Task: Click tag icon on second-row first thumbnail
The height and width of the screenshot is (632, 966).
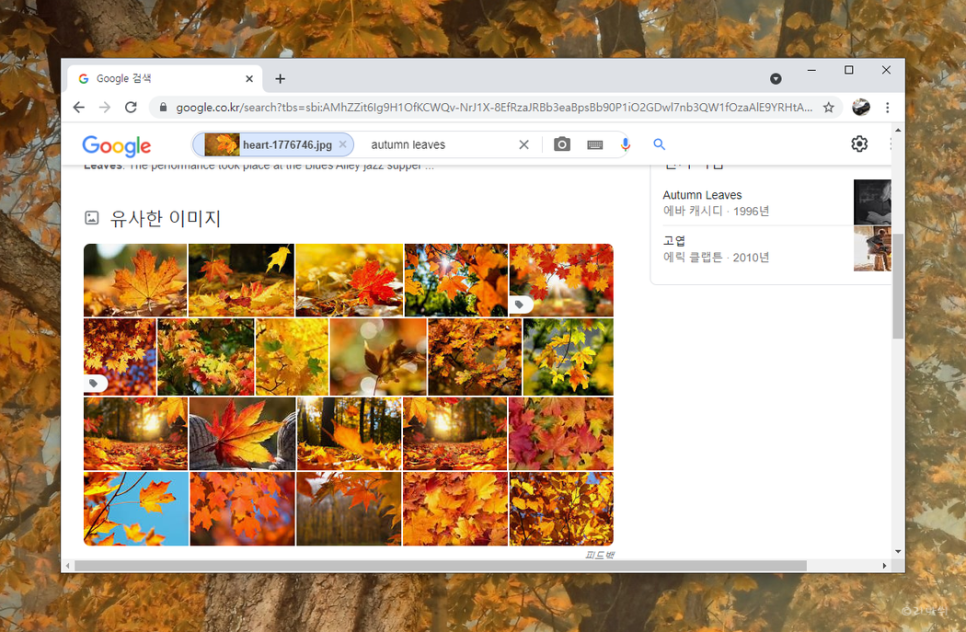Action: (94, 383)
